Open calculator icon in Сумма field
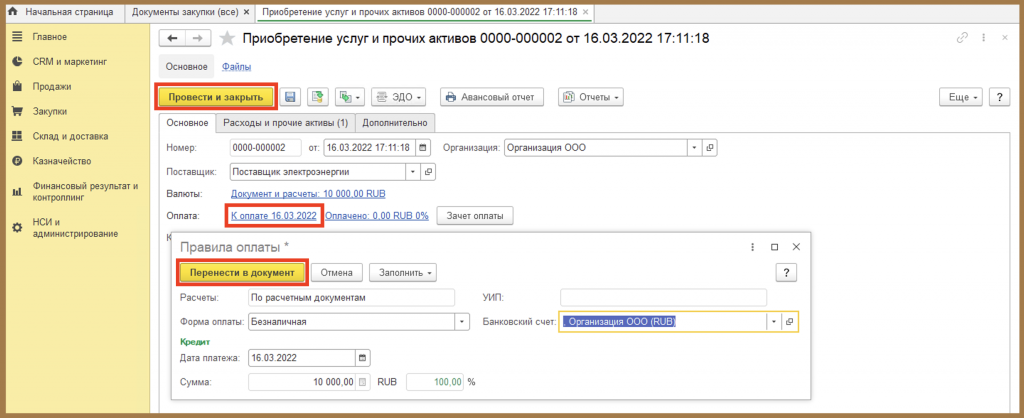The width and height of the screenshot is (1024, 418). 363,381
